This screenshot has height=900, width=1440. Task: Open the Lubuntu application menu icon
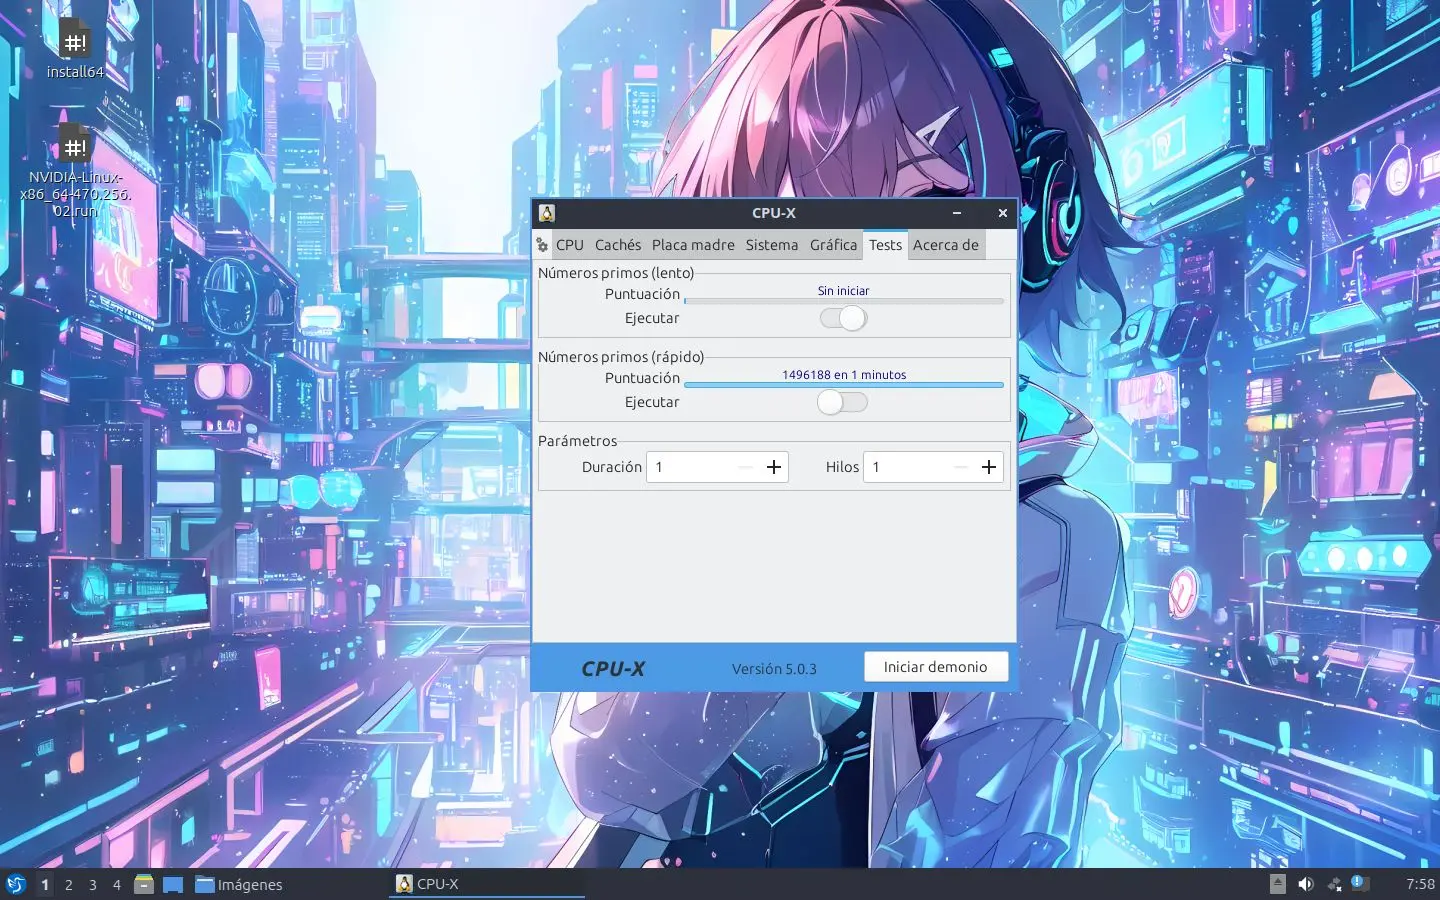[x=16, y=884]
